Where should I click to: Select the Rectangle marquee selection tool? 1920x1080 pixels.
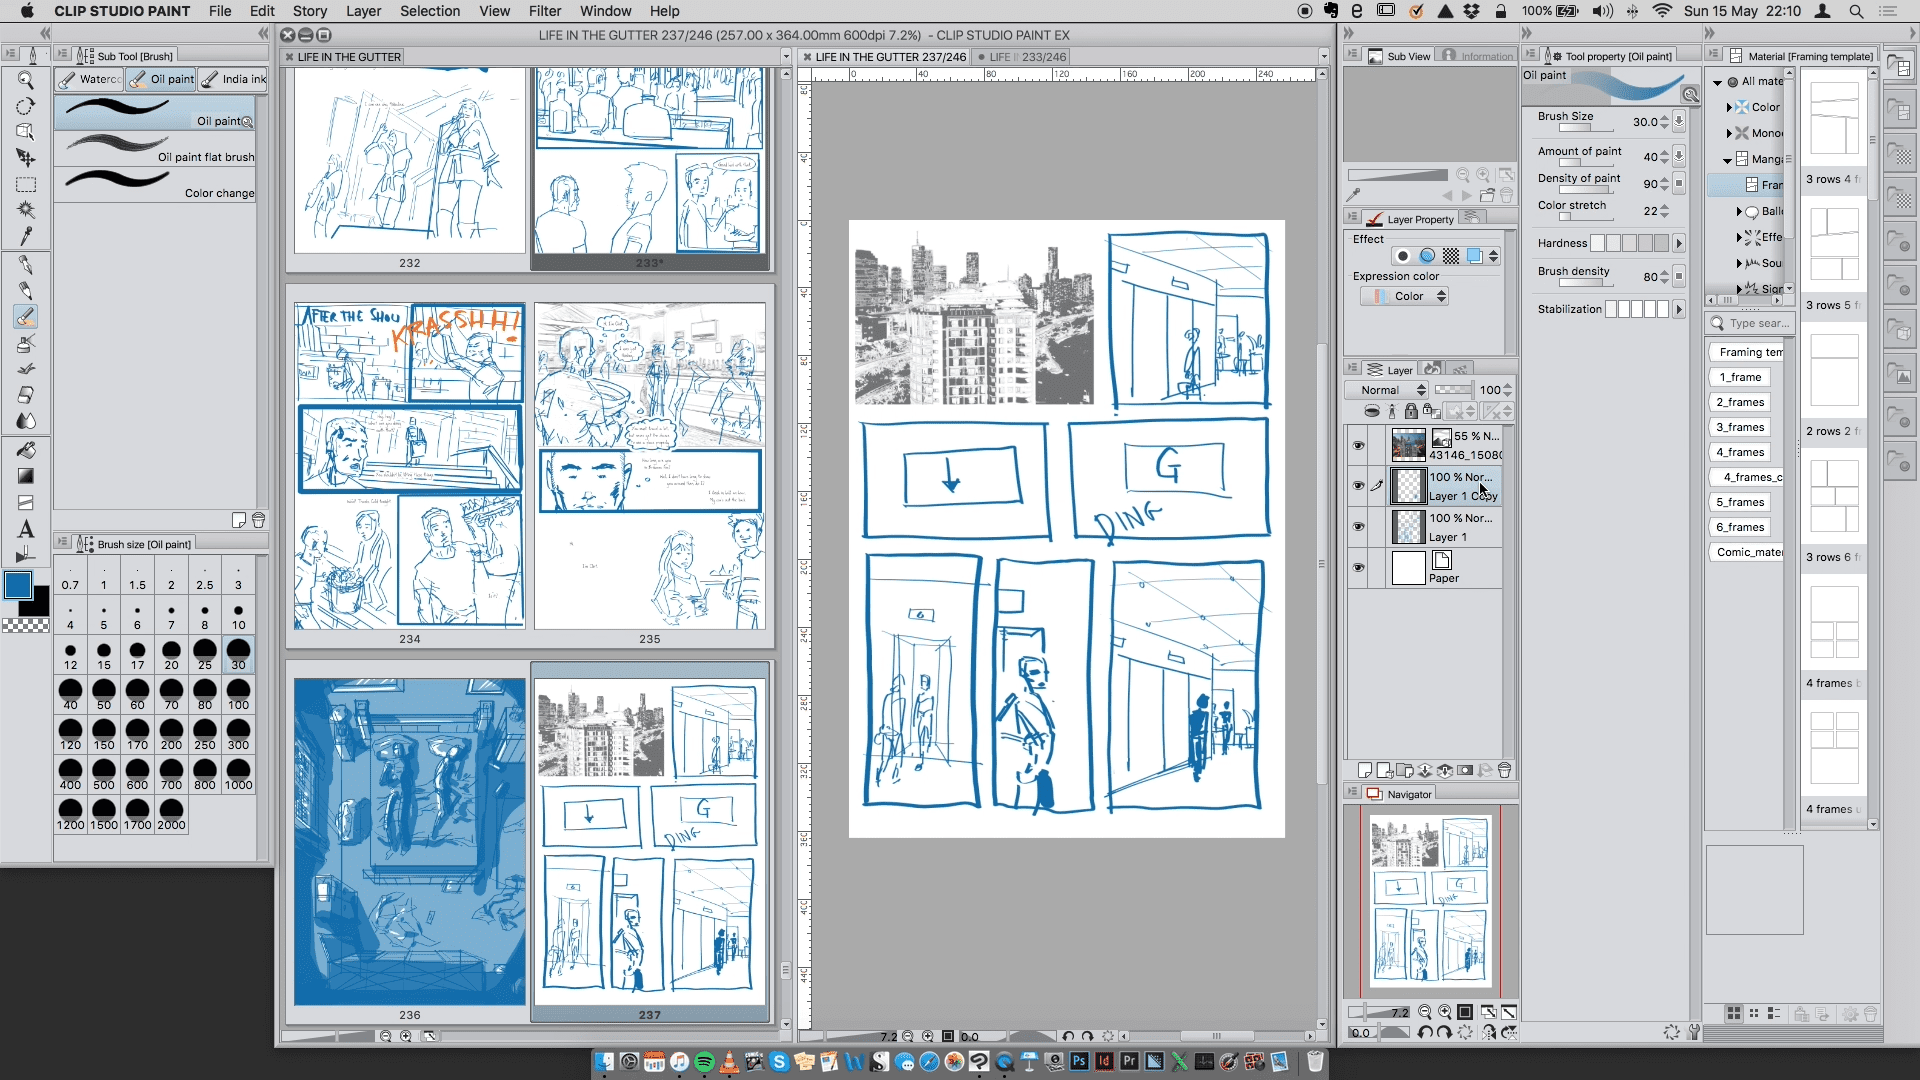[26, 185]
